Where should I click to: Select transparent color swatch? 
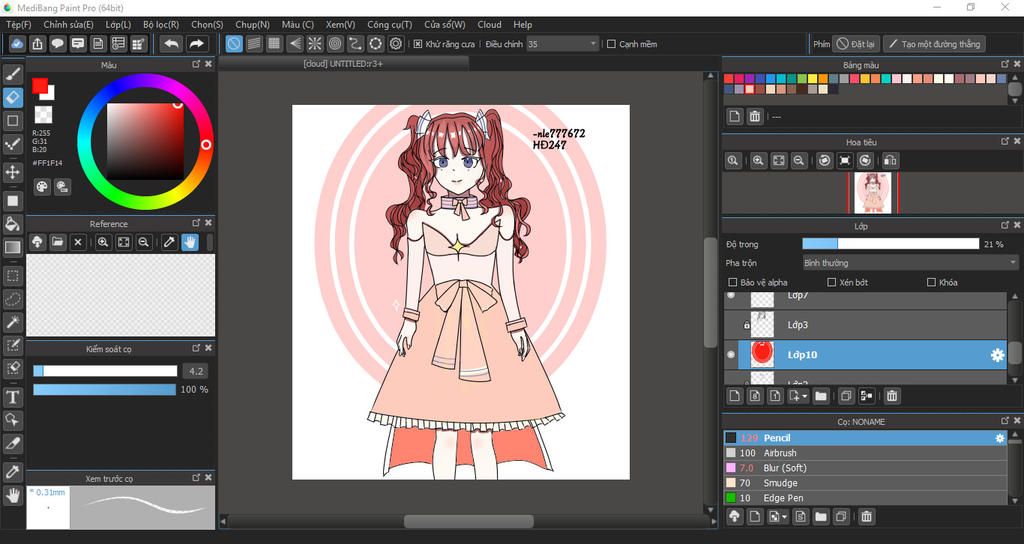coord(43,115)
